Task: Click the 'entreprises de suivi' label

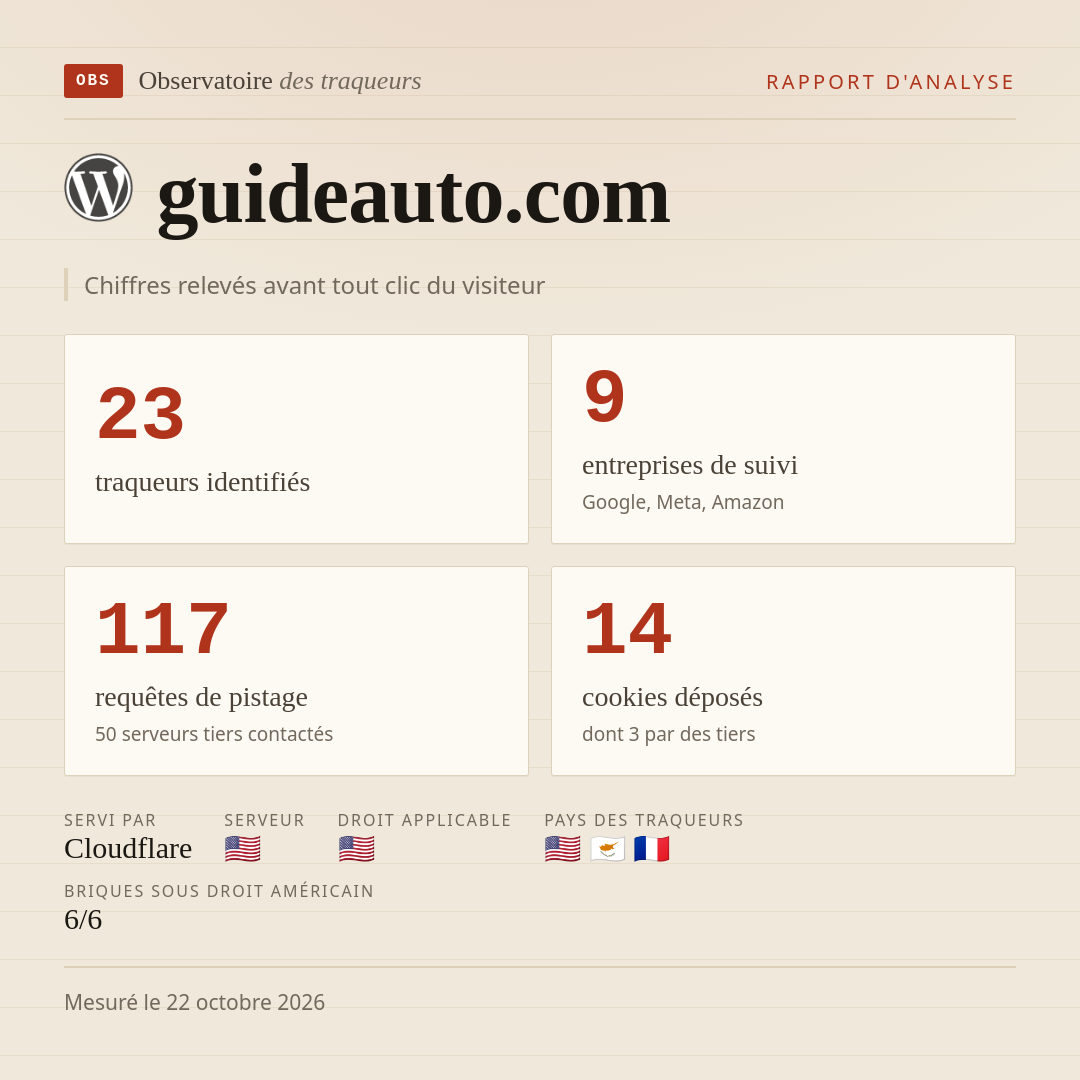Action: (689, 465)
